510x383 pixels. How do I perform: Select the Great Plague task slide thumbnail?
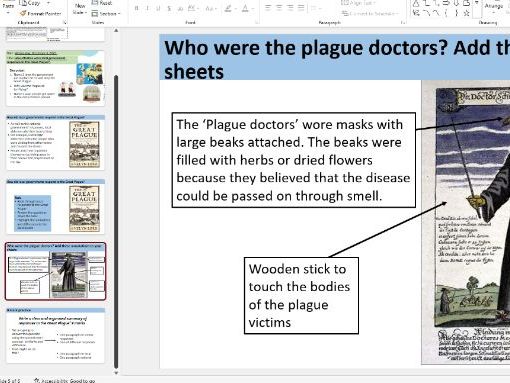click(x=55, y=207)
